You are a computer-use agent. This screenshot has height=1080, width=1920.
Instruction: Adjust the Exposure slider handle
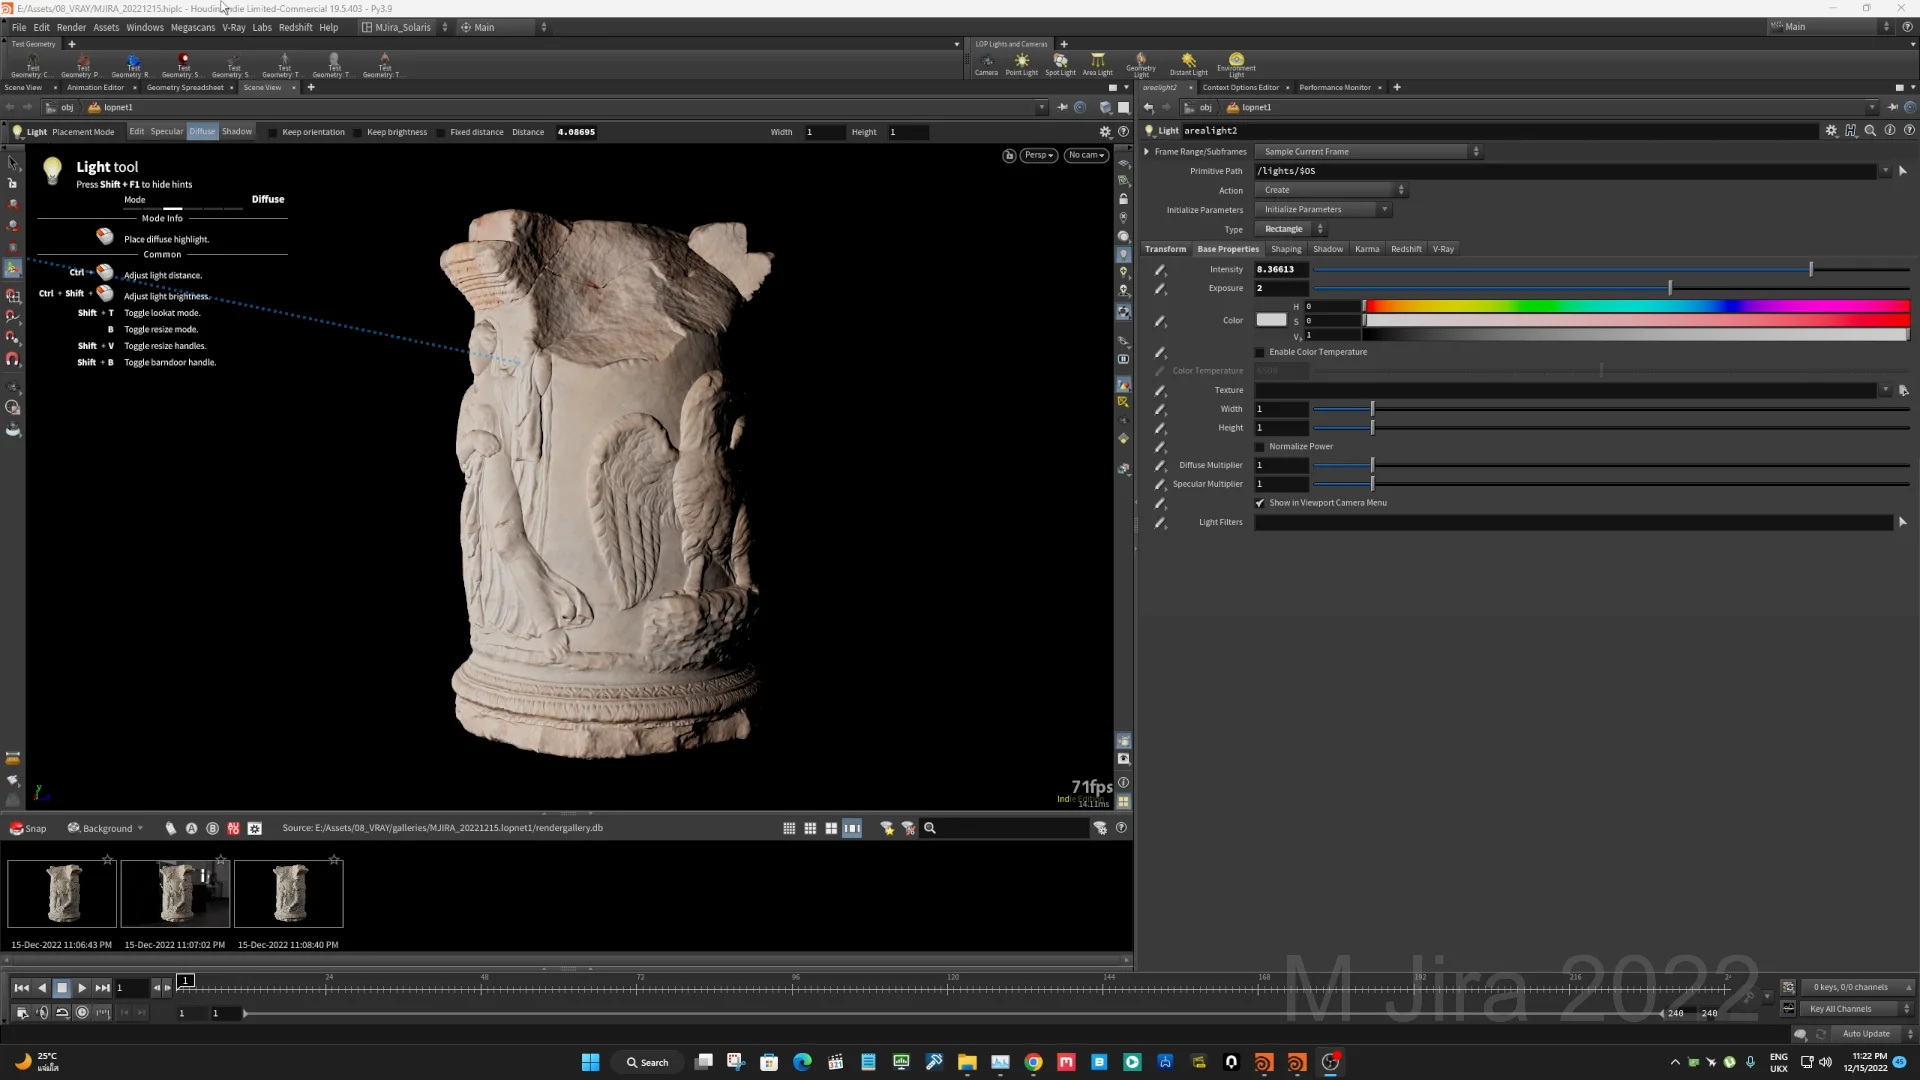(1670, 288)
